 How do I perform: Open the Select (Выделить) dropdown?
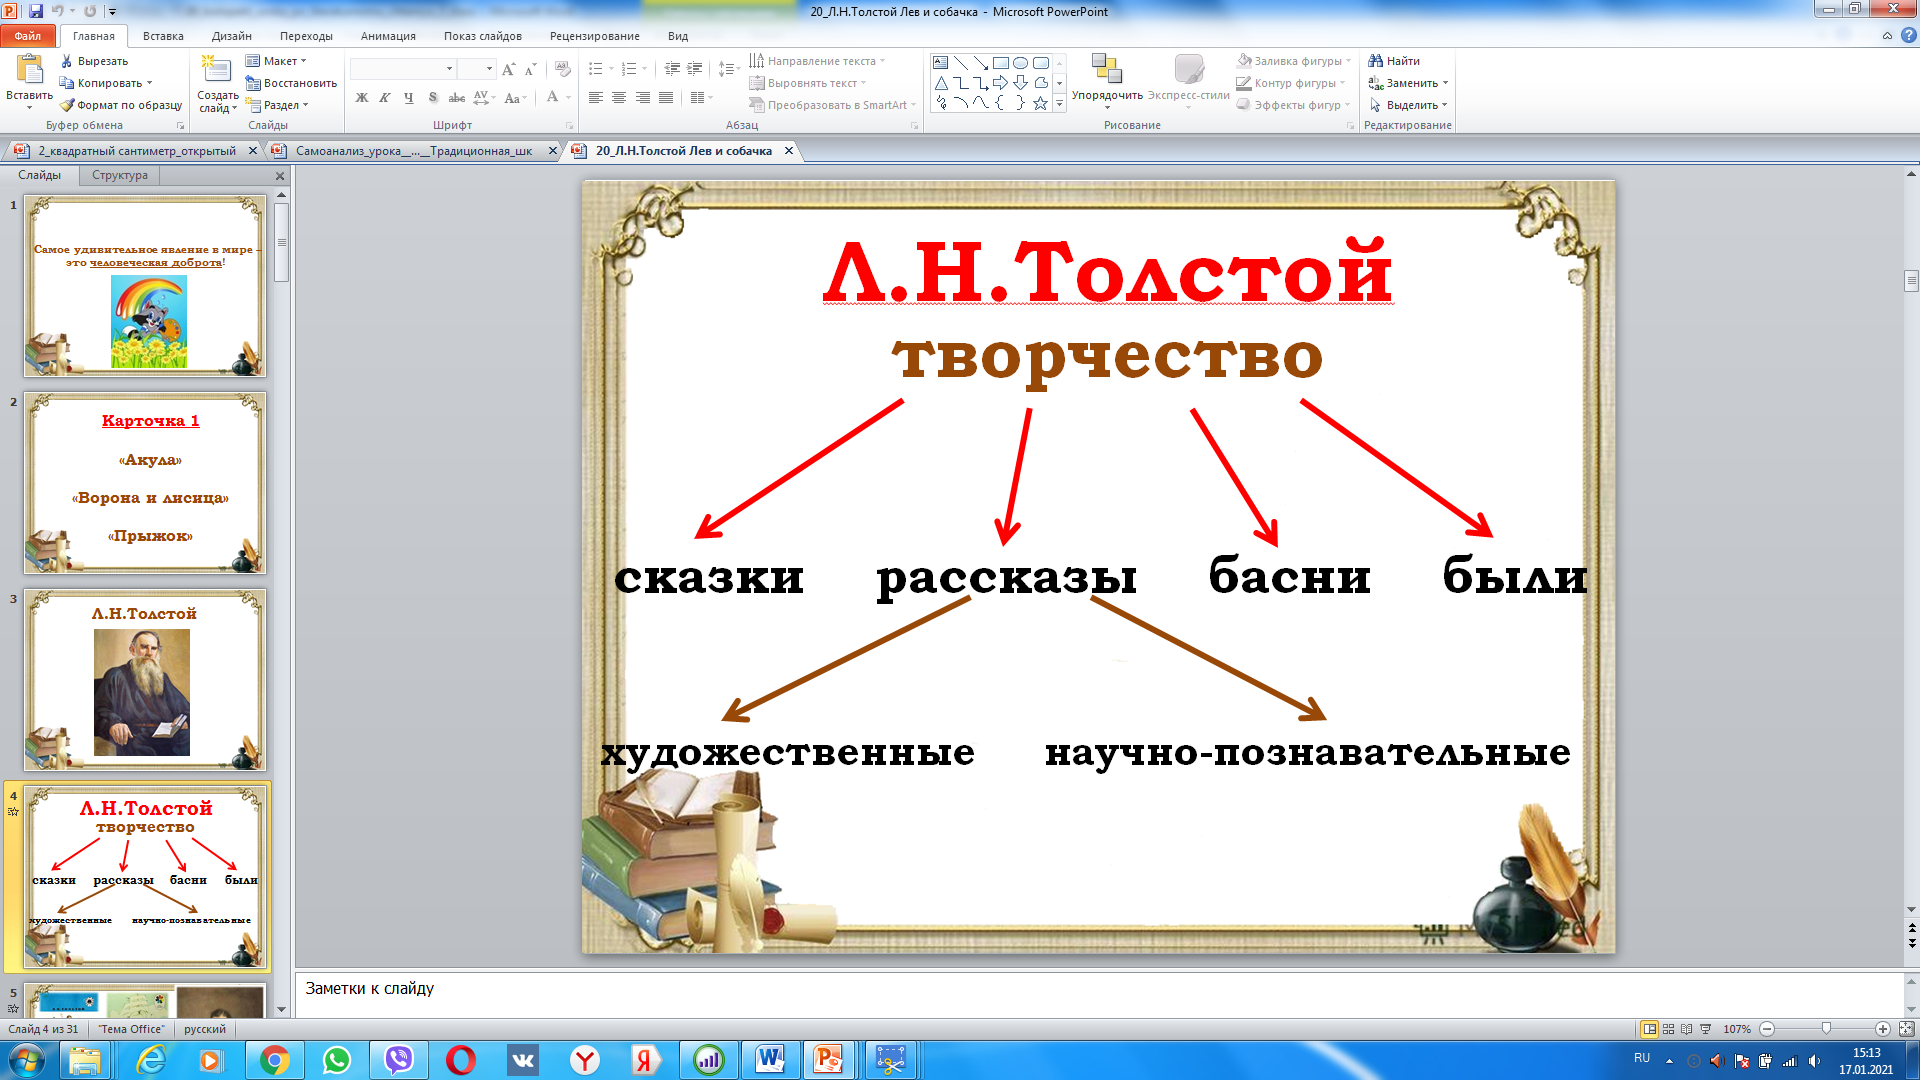coord(1409,105)
